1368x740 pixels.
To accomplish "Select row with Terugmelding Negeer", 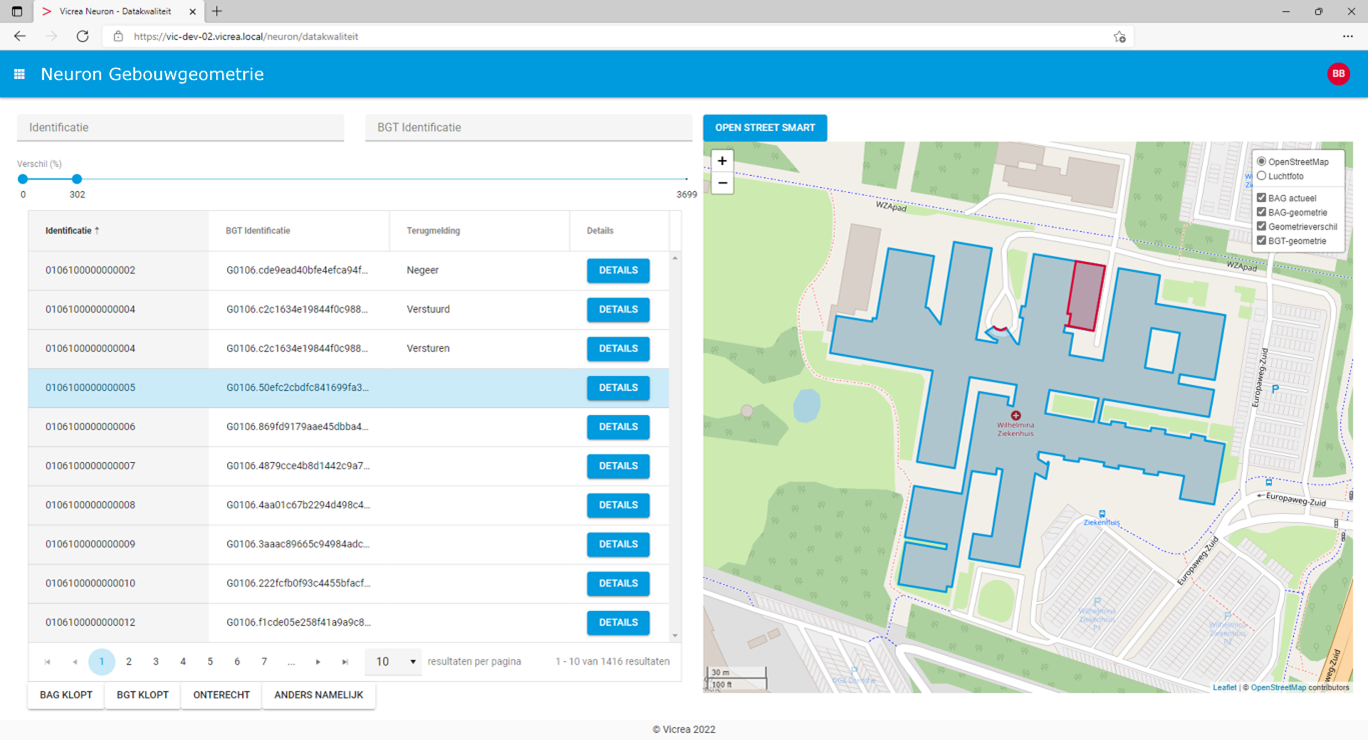I will click(x=348, y=271).
